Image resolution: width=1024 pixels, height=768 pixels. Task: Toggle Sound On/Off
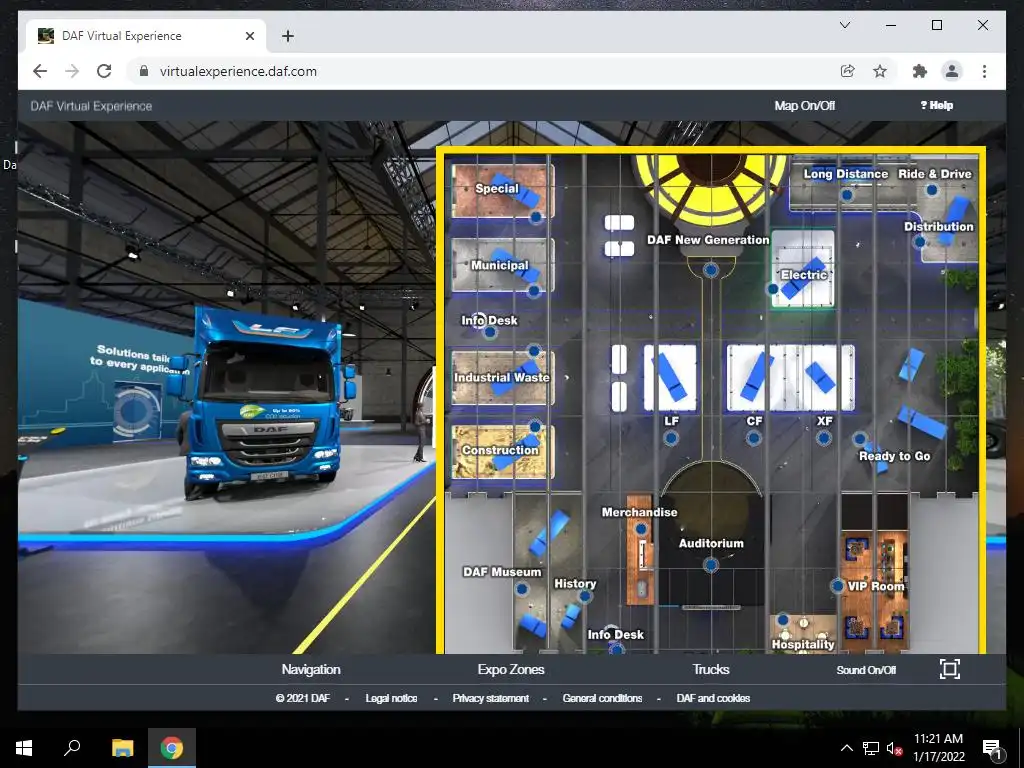coord(866,670)
